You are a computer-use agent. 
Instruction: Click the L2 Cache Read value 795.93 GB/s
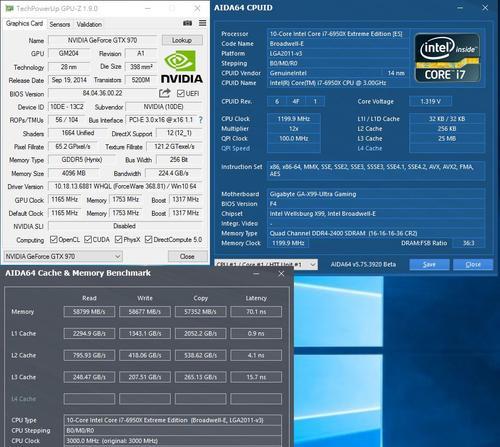point(89,355)
